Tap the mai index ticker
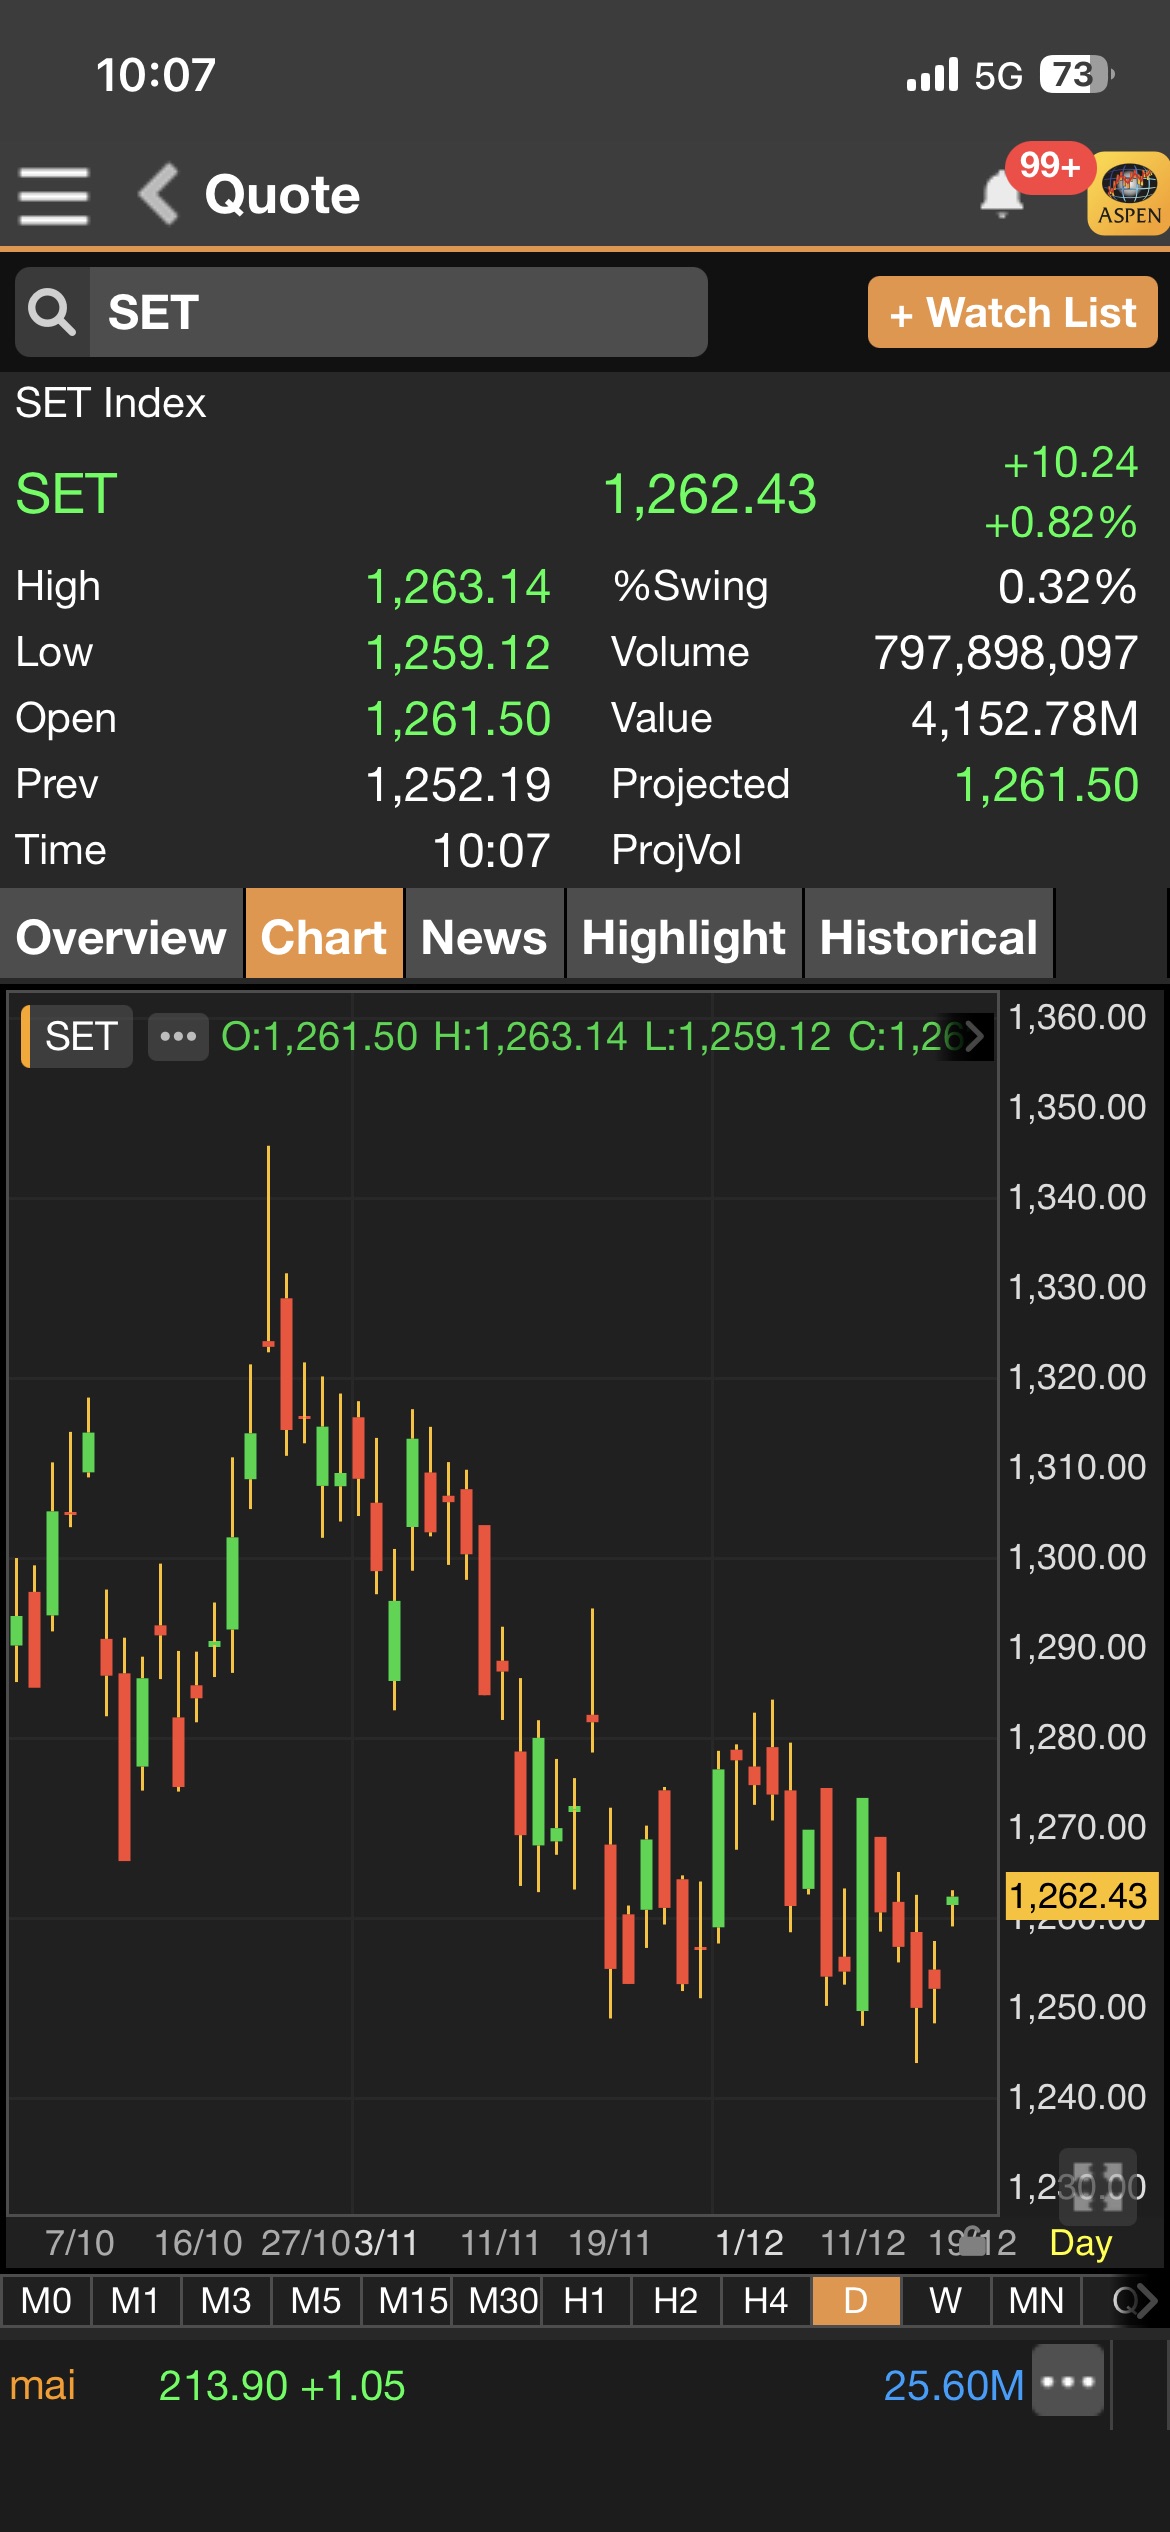This screenshot has height=2532, width=1170. (43, 2386)
